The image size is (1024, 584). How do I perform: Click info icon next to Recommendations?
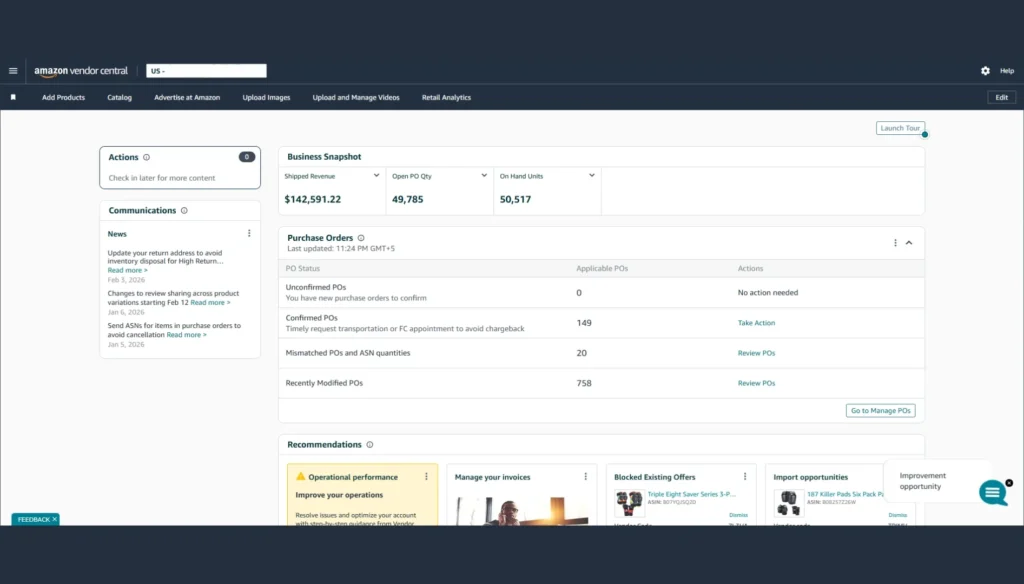[x=370, y=445]
